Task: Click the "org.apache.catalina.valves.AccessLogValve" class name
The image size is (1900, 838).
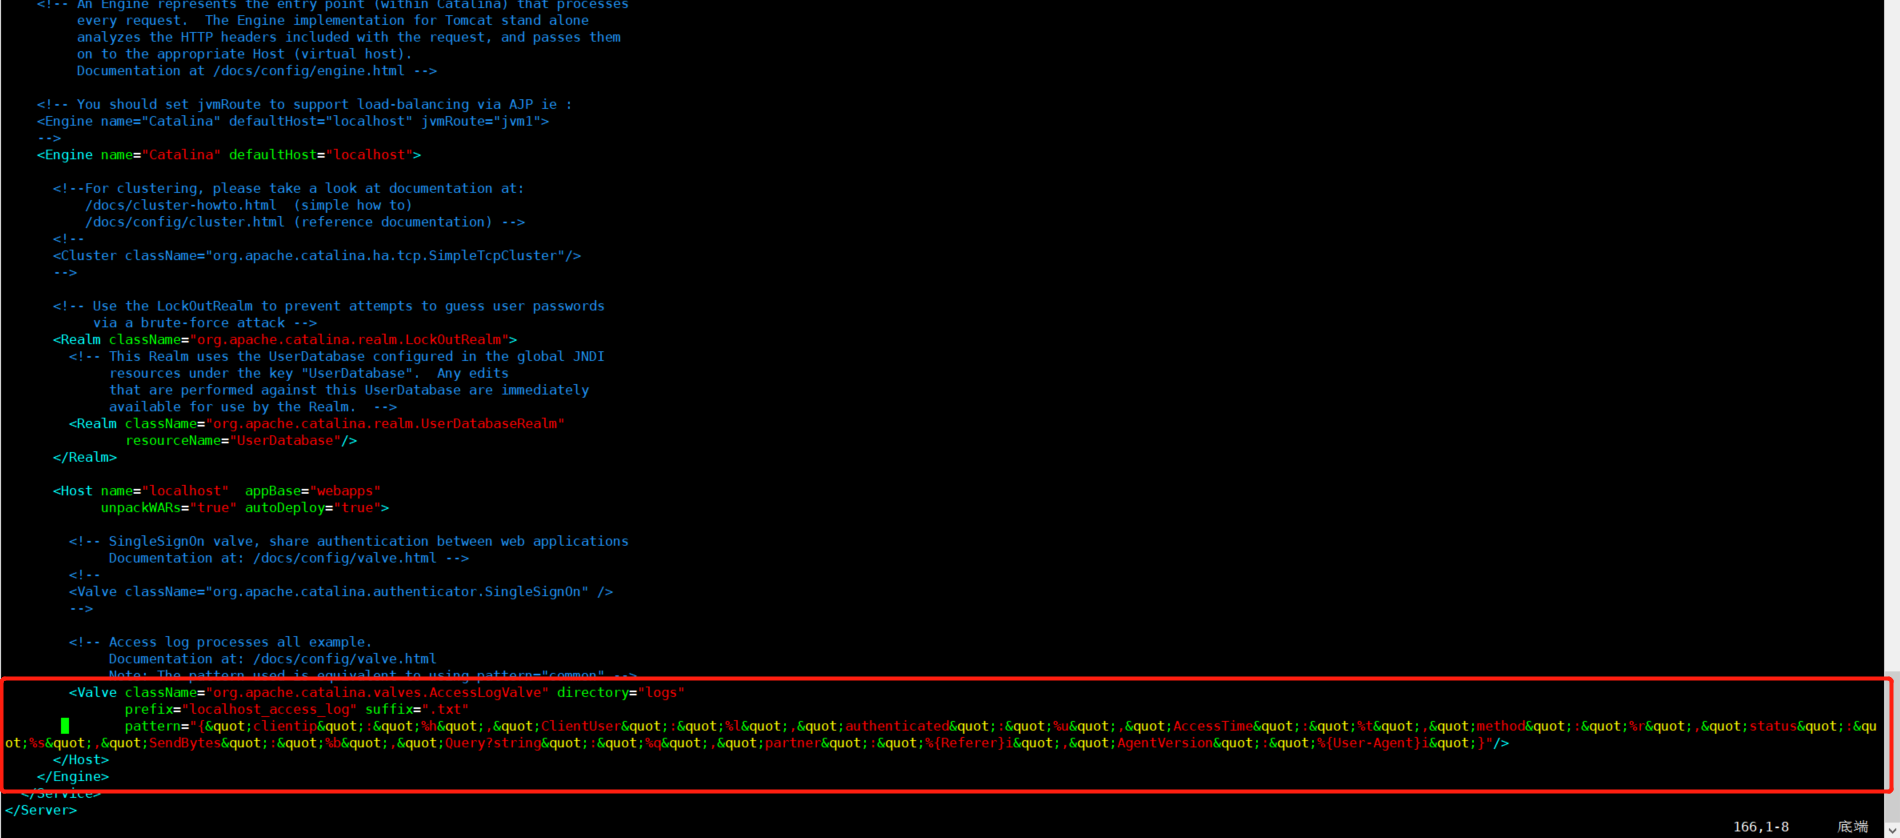Action: [x=377, y=692]
